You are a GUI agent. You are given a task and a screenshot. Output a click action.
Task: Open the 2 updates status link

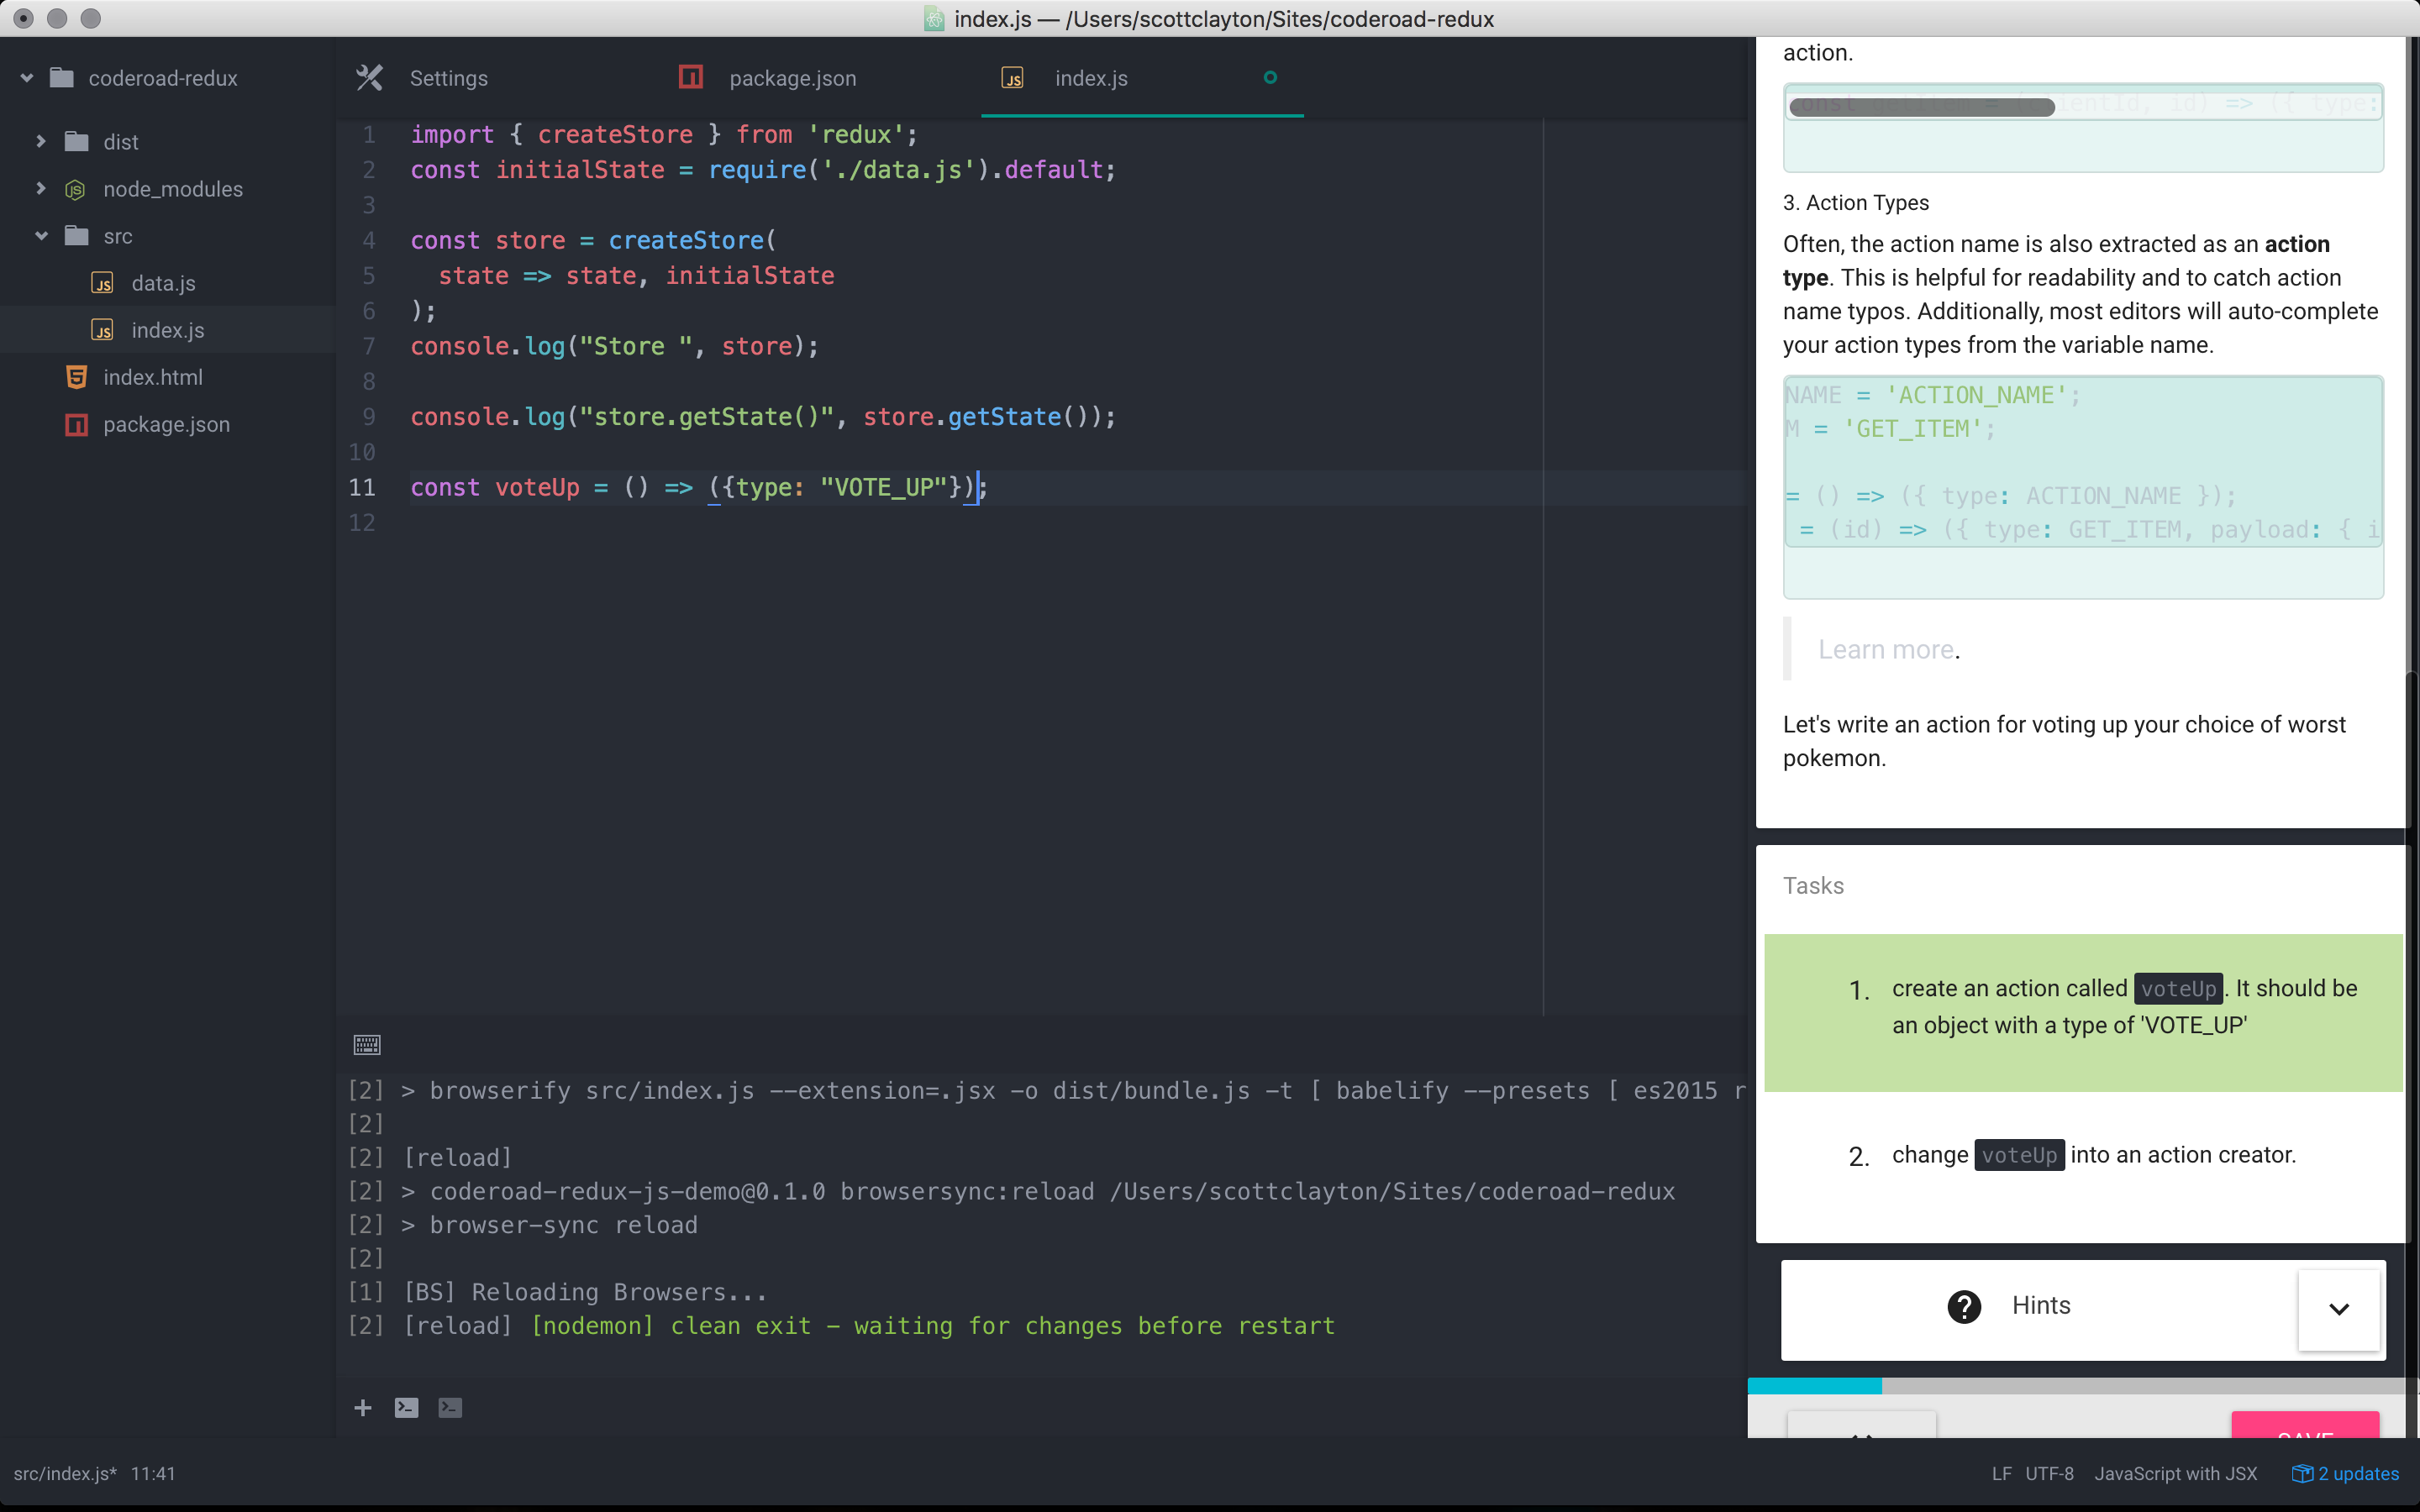tap(2346, 1473)
